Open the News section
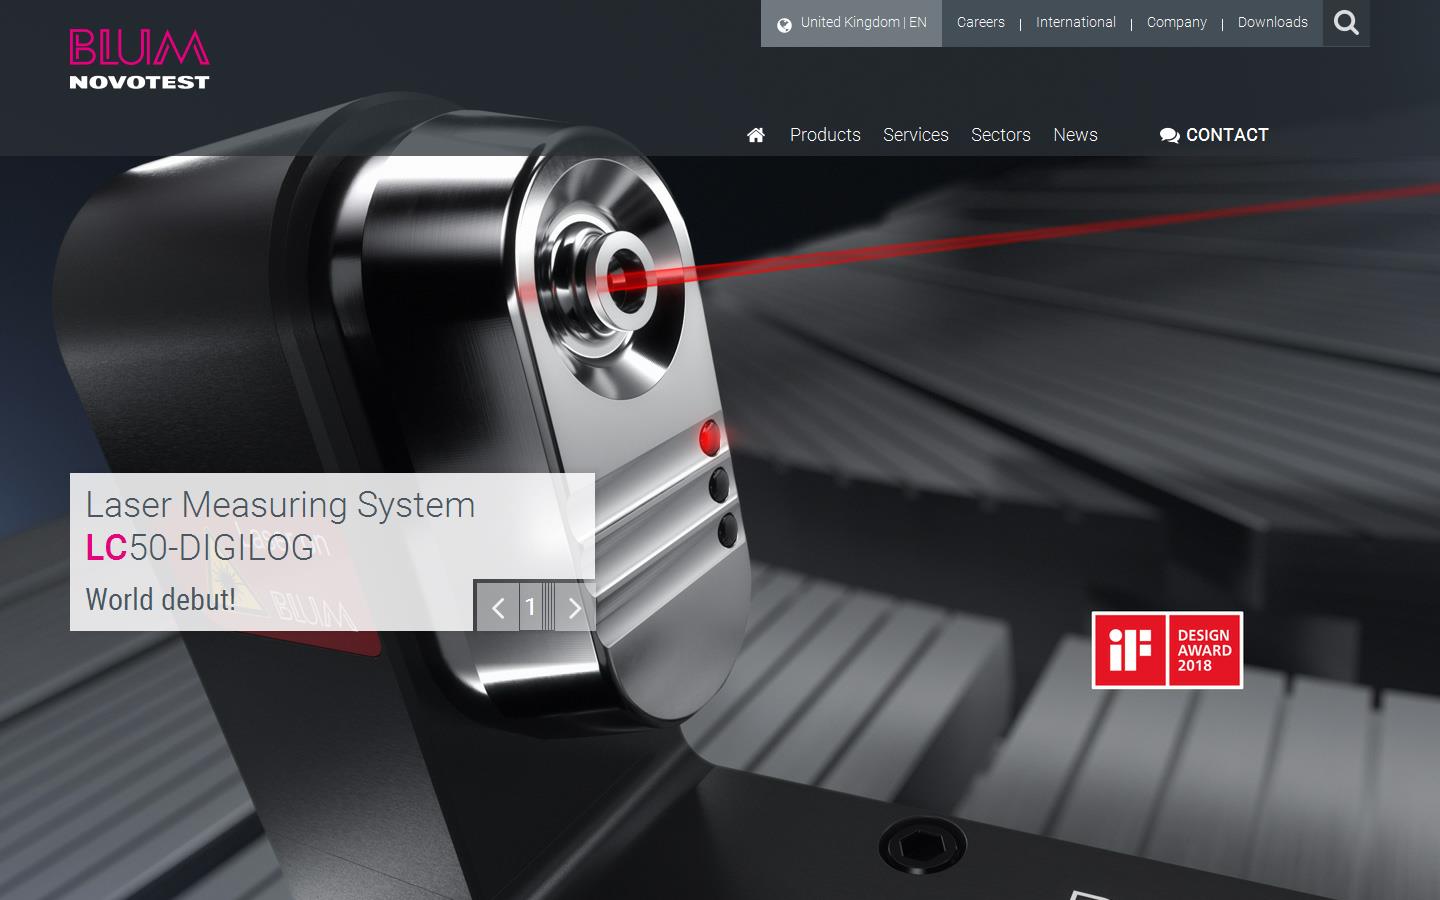Screen dimensions: 1440x900 [x=1074, y=134]
